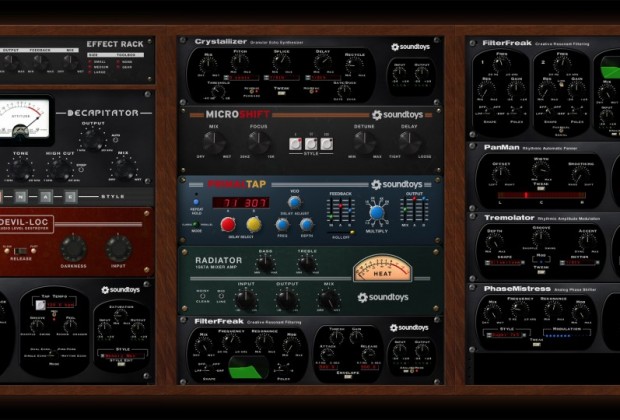Select Small size in Effect Rack
620x420 pixels.
[x=90, y=62]
